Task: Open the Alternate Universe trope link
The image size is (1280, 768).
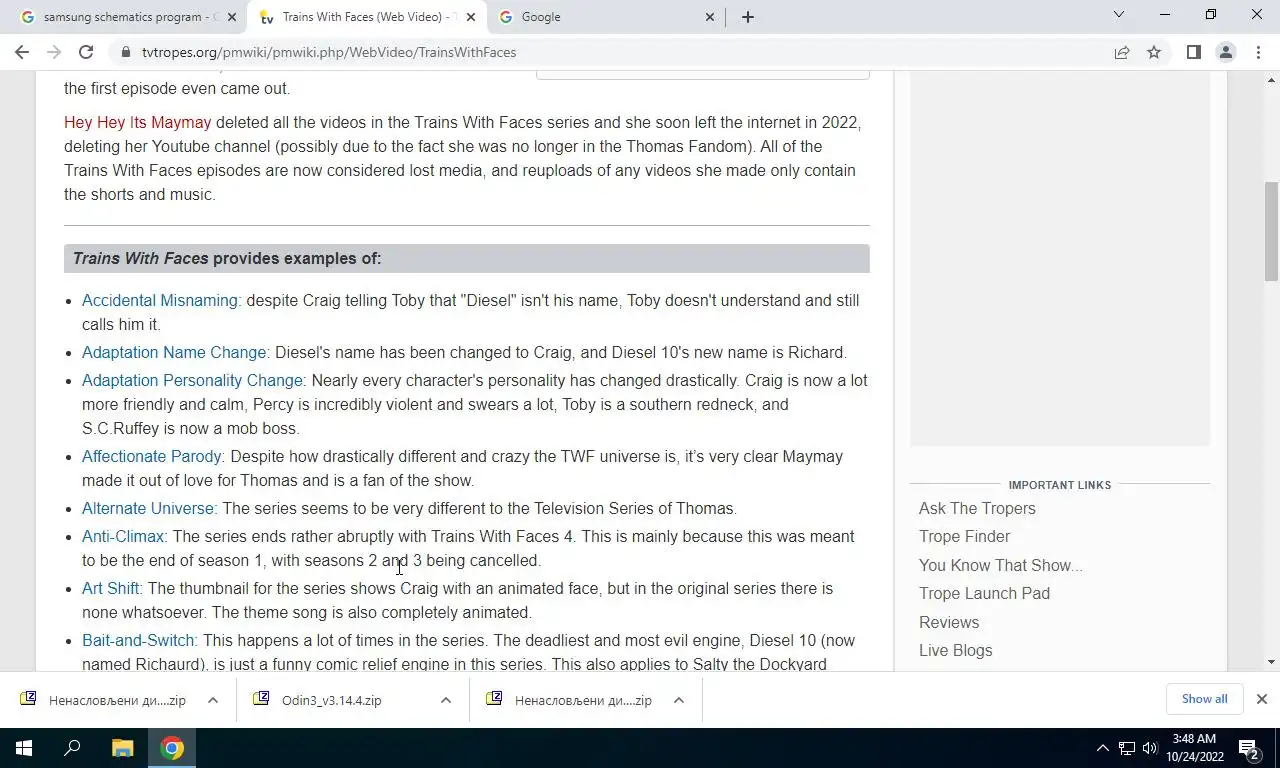Action: 148,508
